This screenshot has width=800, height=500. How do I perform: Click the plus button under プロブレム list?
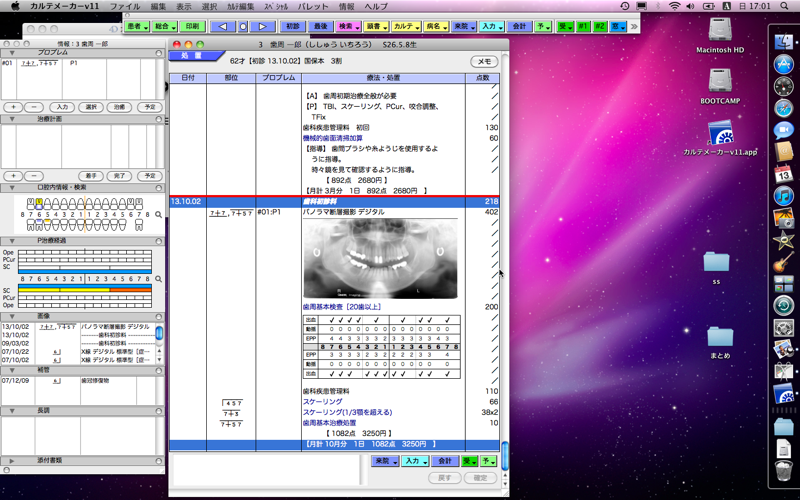point(13,105)
